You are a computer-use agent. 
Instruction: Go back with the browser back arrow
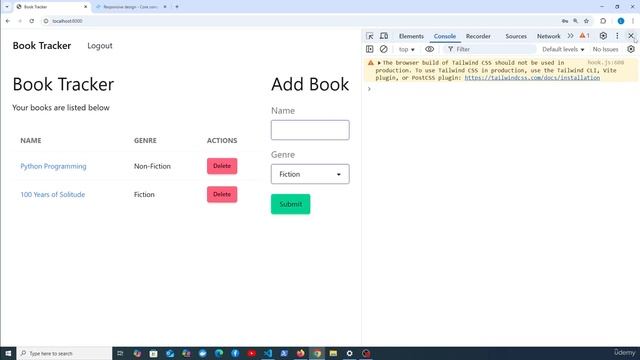(8, 21)
